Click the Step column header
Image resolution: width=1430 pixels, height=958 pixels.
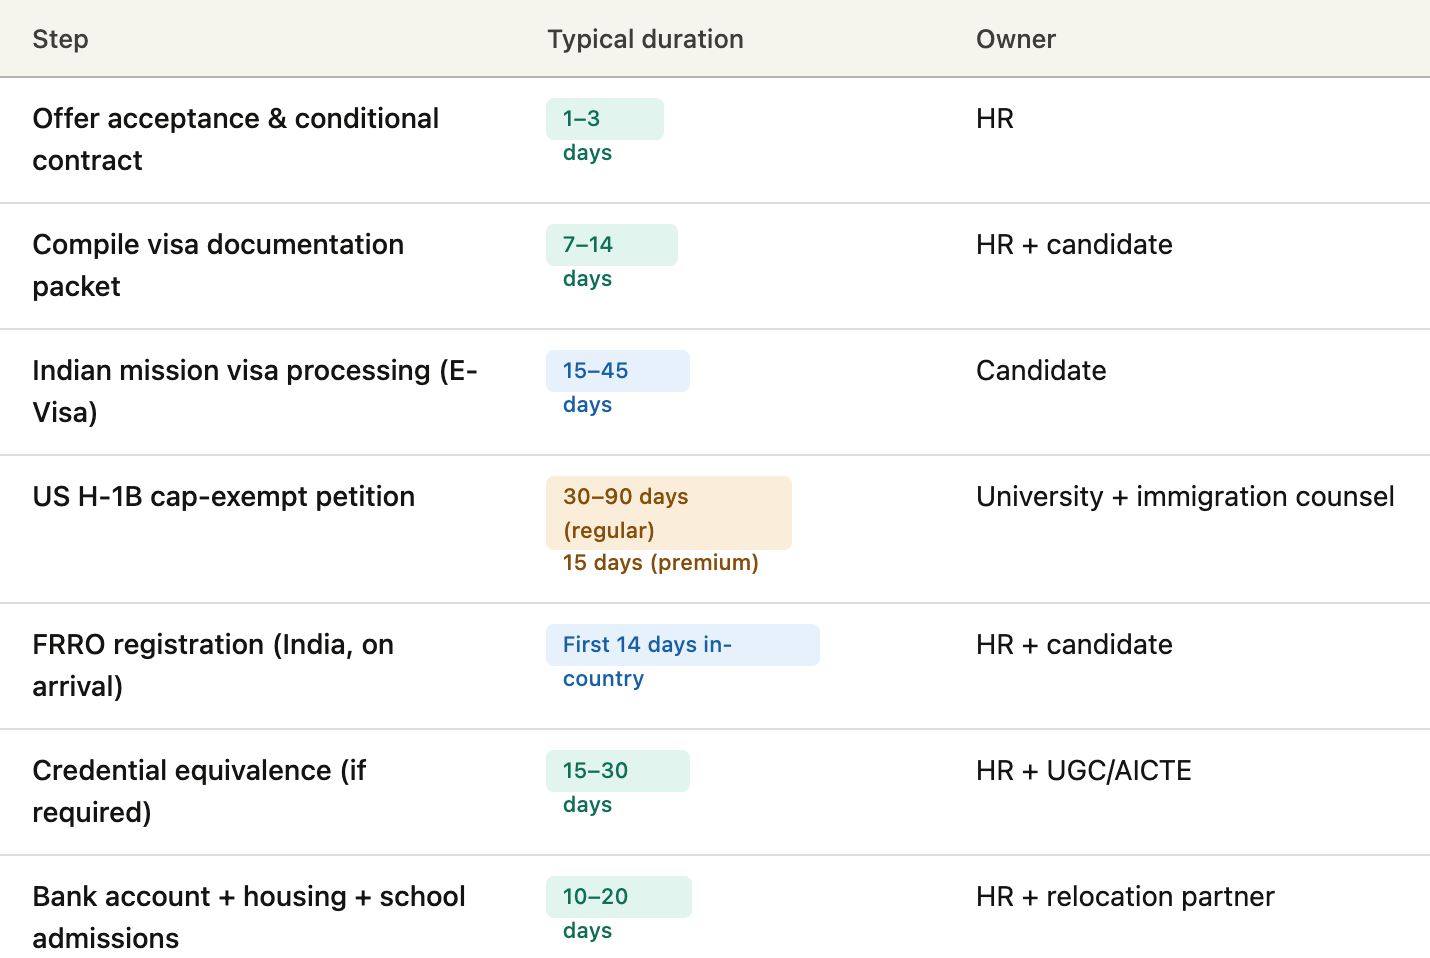(60, 39)
